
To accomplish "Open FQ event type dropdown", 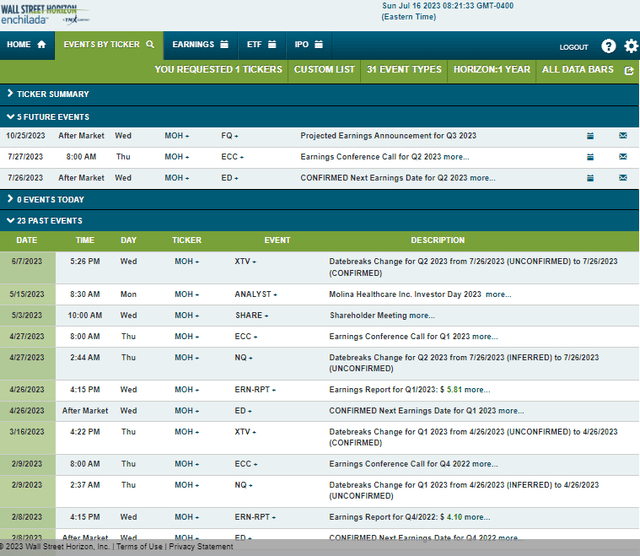I will click(x=229, y=136).
